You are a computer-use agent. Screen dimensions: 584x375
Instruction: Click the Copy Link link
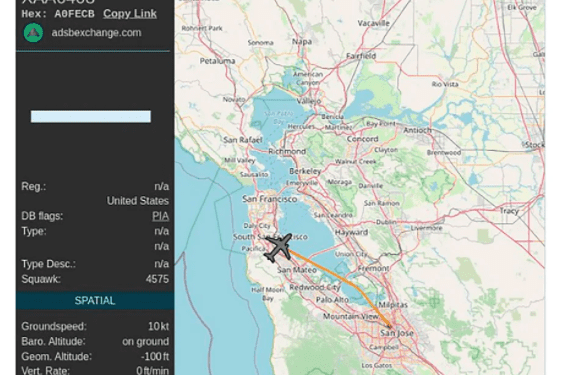point(130,14)
